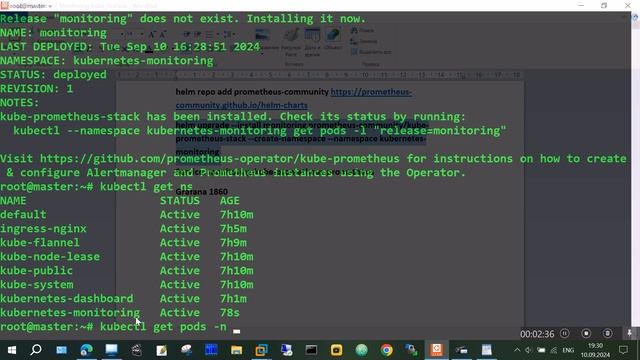Viewport: 640px width, 360px height.
Task: Open the active orange terminal taskbar icon
Action: [436, 350]
